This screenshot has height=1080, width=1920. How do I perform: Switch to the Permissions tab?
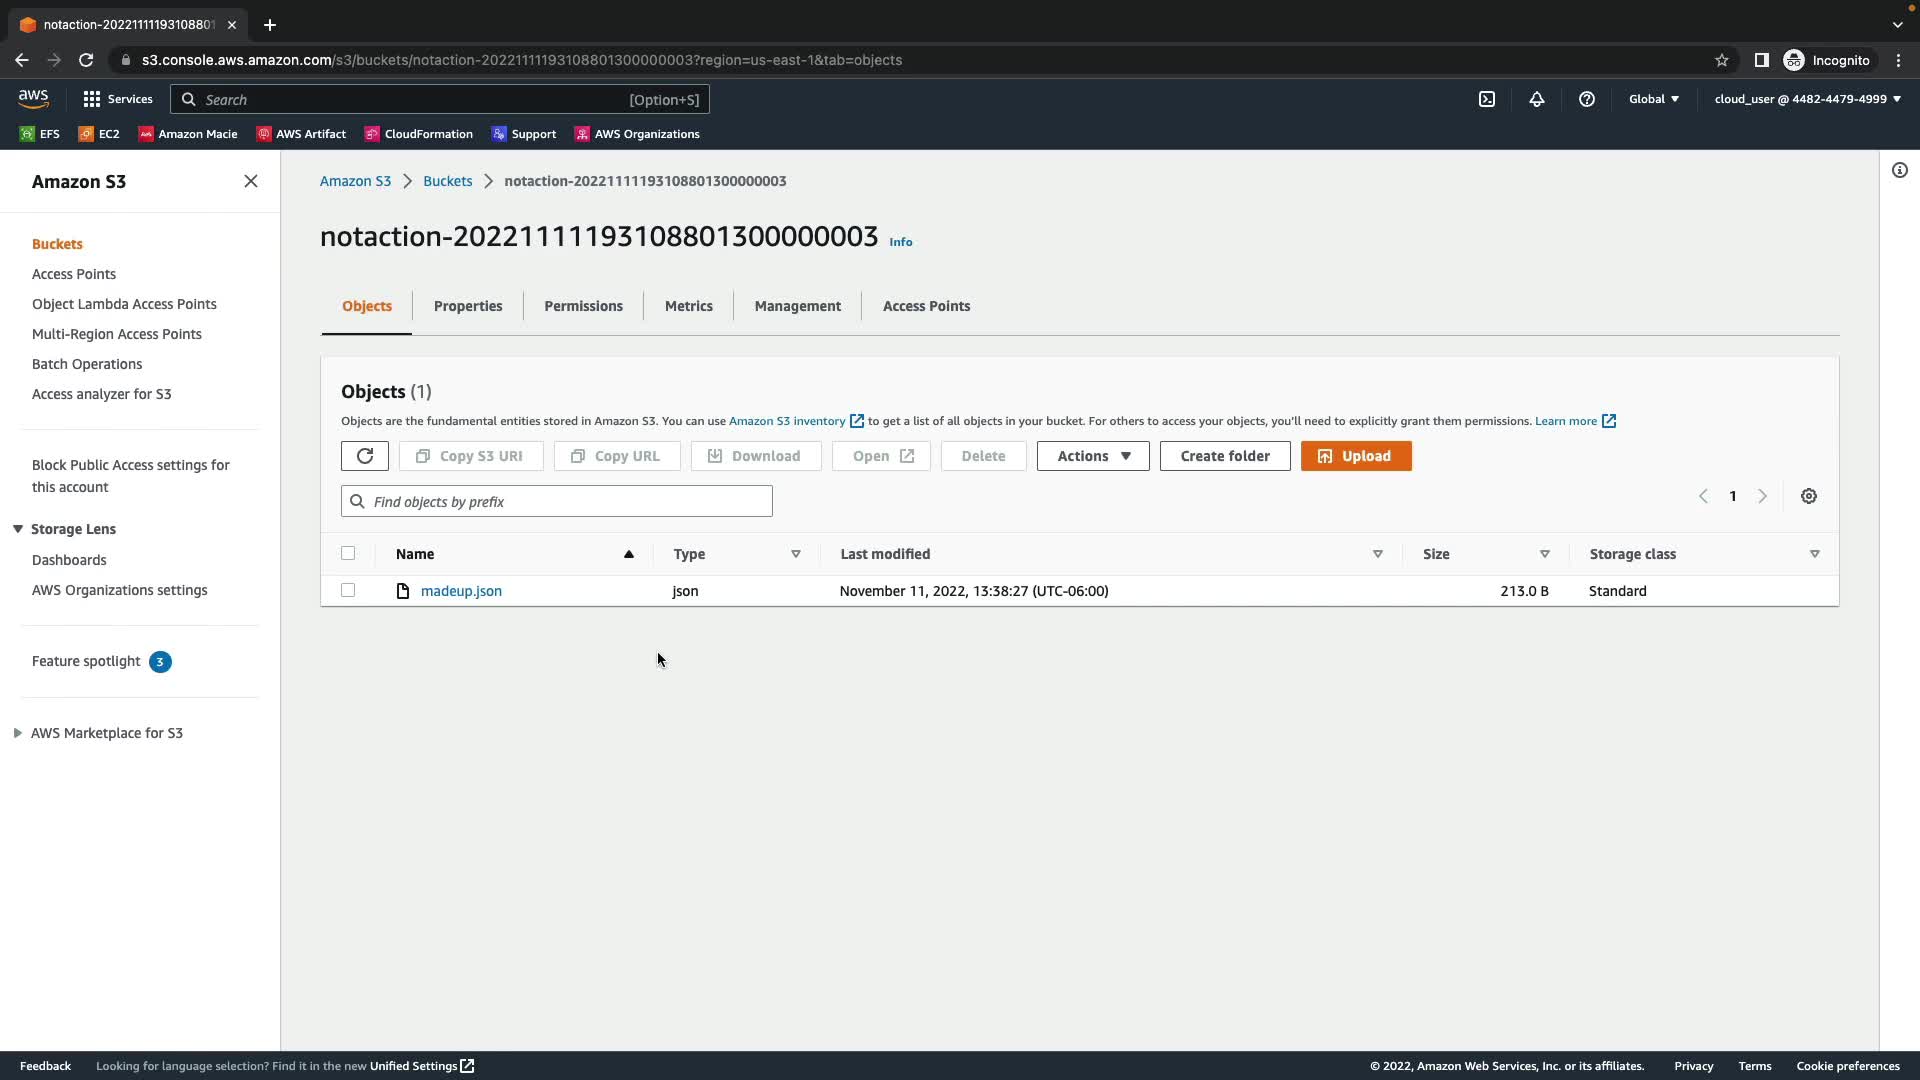(x=583, y=306)
